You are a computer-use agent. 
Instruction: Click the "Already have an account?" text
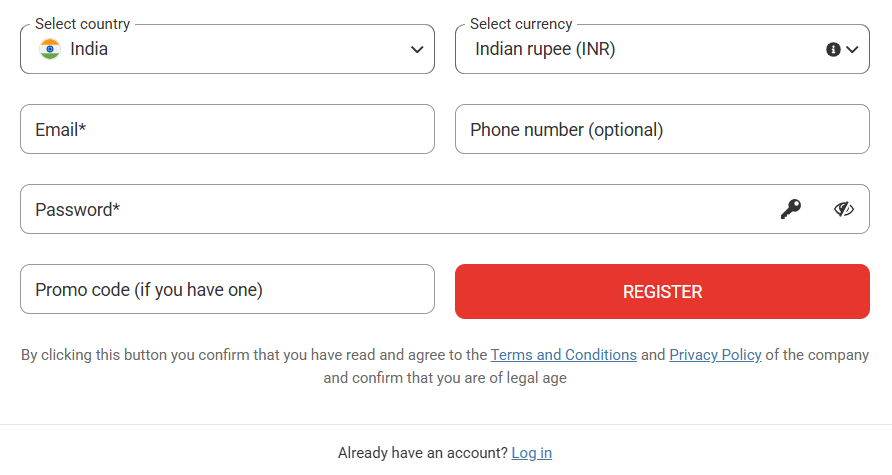422,453
